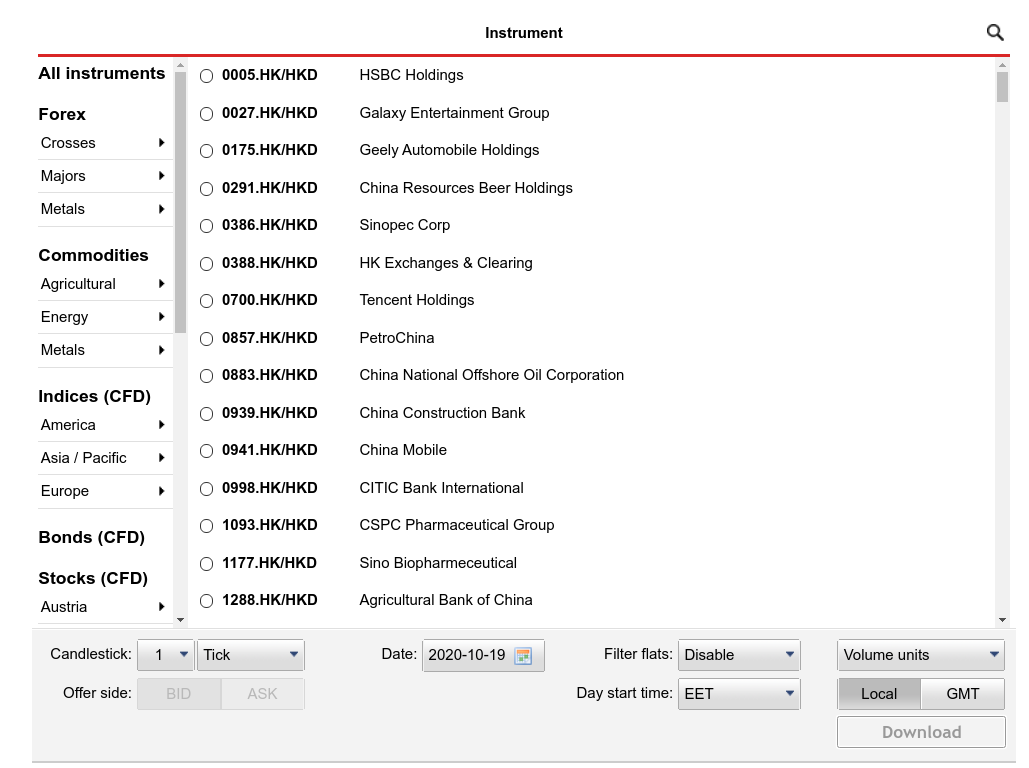
Task: Open the Indices (CFD) category heading
Action: click(94, 396)
